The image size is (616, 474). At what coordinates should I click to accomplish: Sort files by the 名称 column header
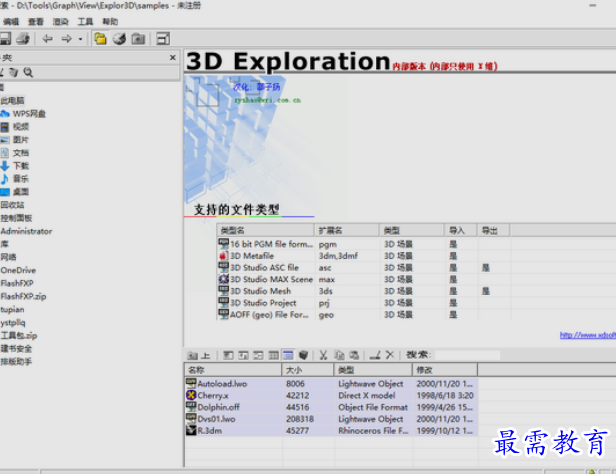(x=233, y=370)
